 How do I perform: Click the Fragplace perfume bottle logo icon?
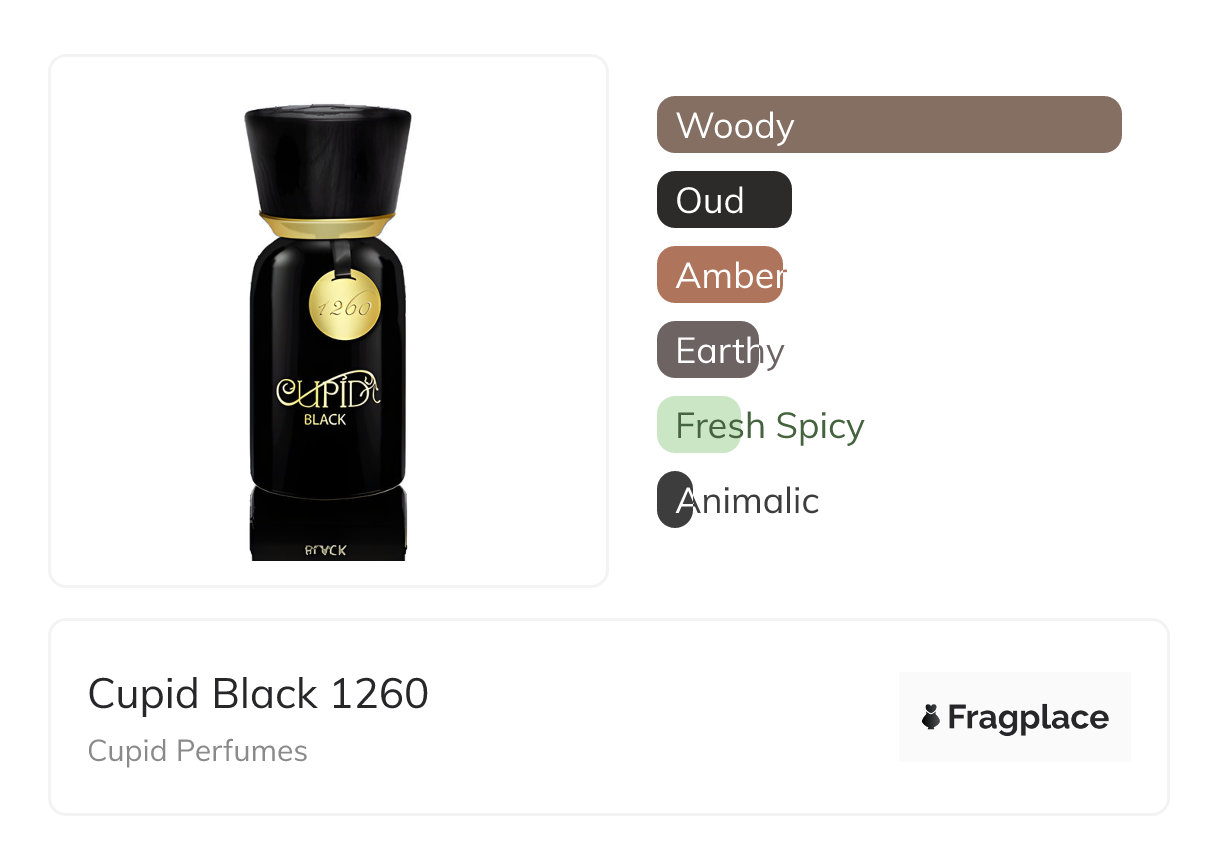click(x=931, y=717)
